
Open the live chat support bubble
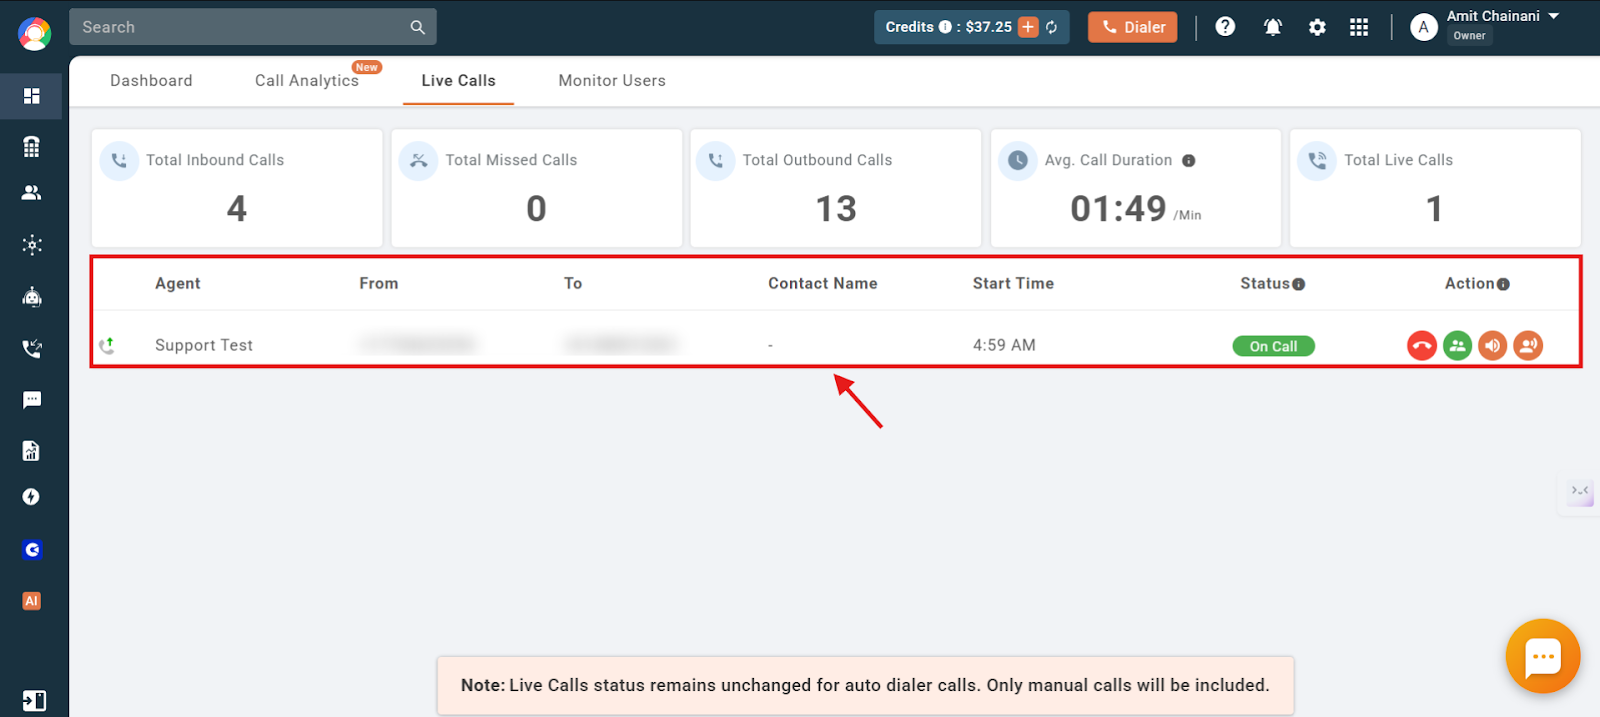(1543, 656)
